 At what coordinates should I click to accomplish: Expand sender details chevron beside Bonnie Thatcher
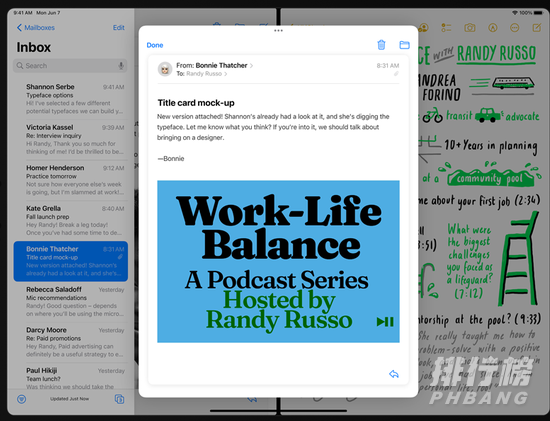[x=251, y=66]
